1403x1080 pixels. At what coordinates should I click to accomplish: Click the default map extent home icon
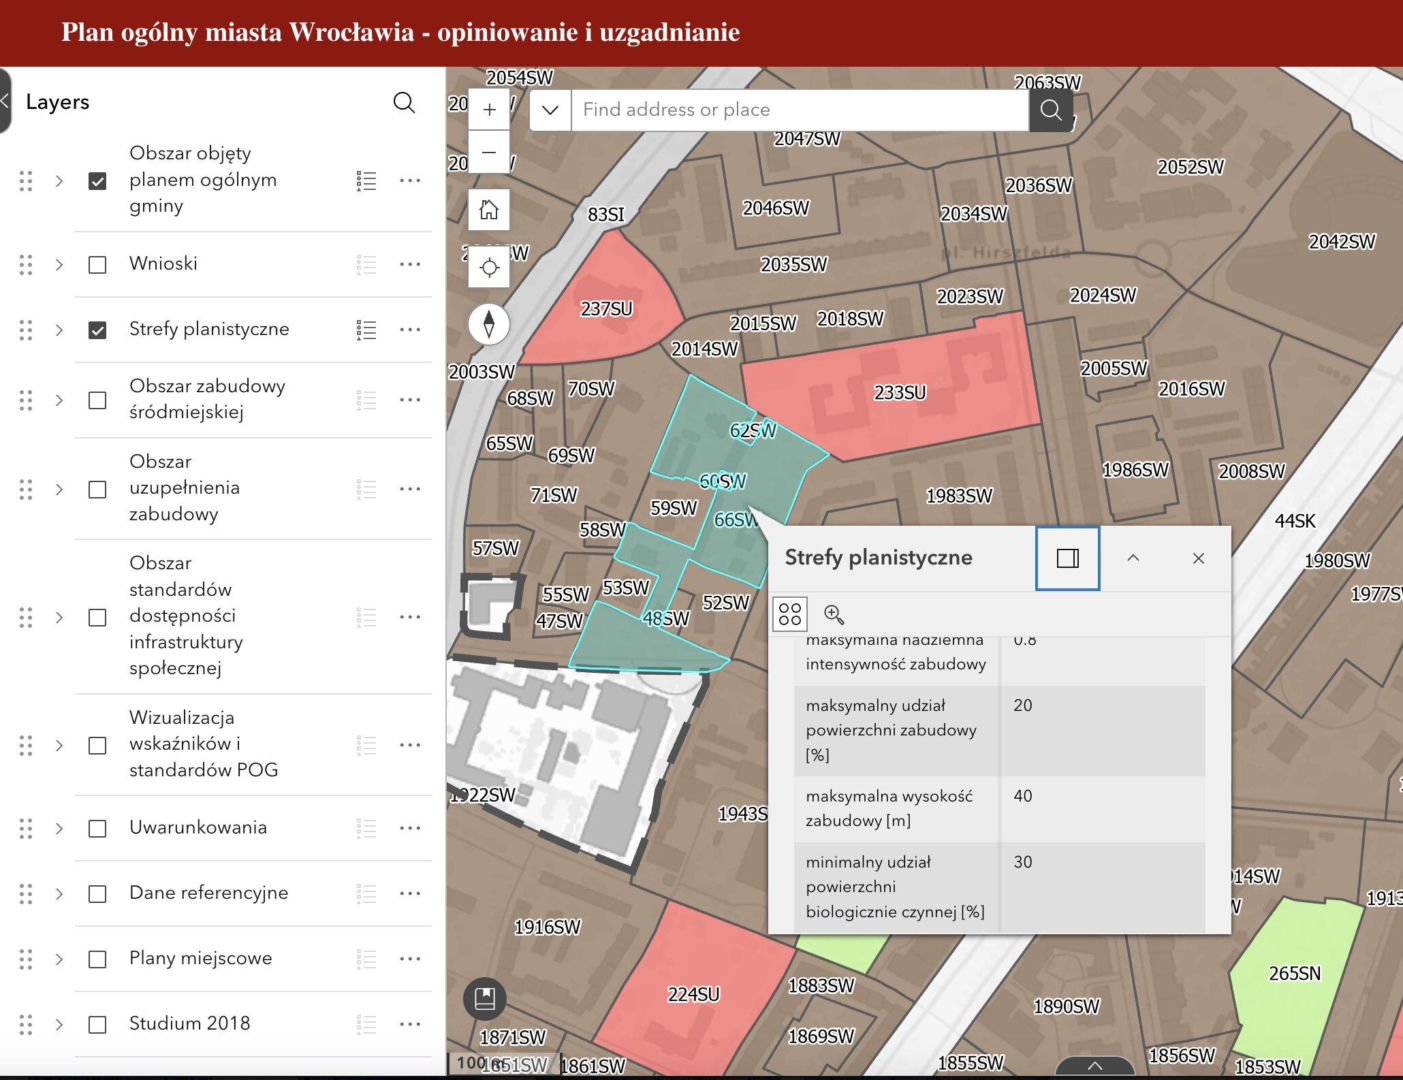click(x=489, y=209)
